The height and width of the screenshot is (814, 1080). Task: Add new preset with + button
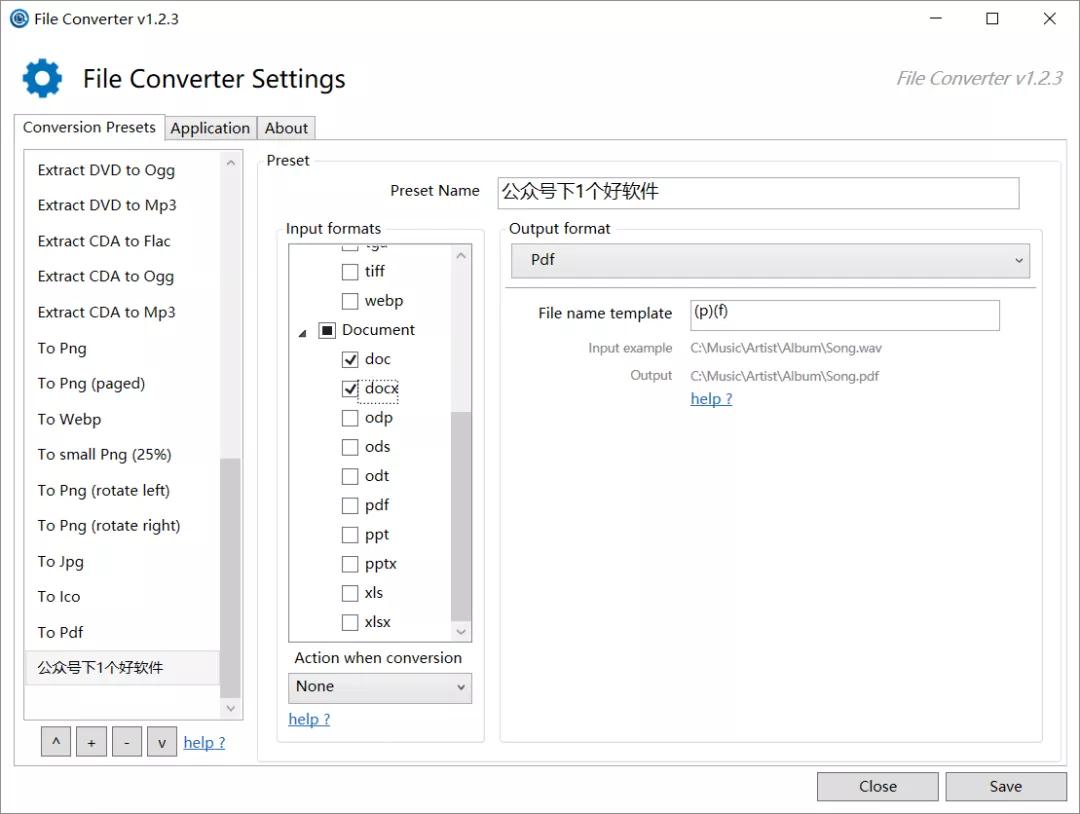click(91, 742)
